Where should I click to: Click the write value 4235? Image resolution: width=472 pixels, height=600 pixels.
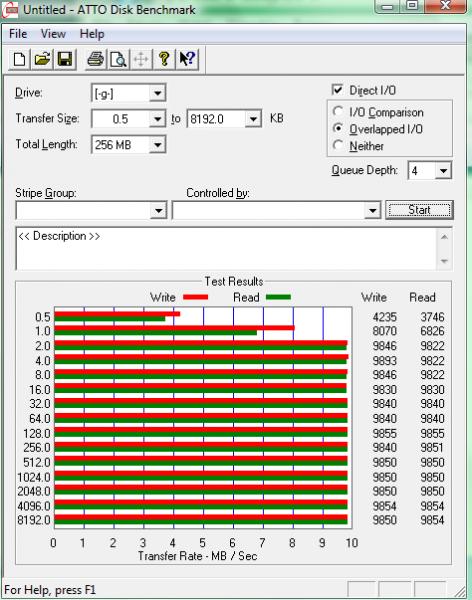click(384, 317)
